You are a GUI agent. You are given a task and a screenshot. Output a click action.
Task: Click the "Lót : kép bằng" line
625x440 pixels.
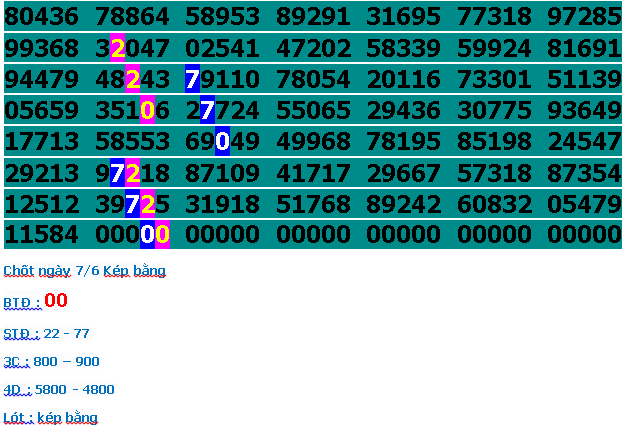(x=50, y=417)
